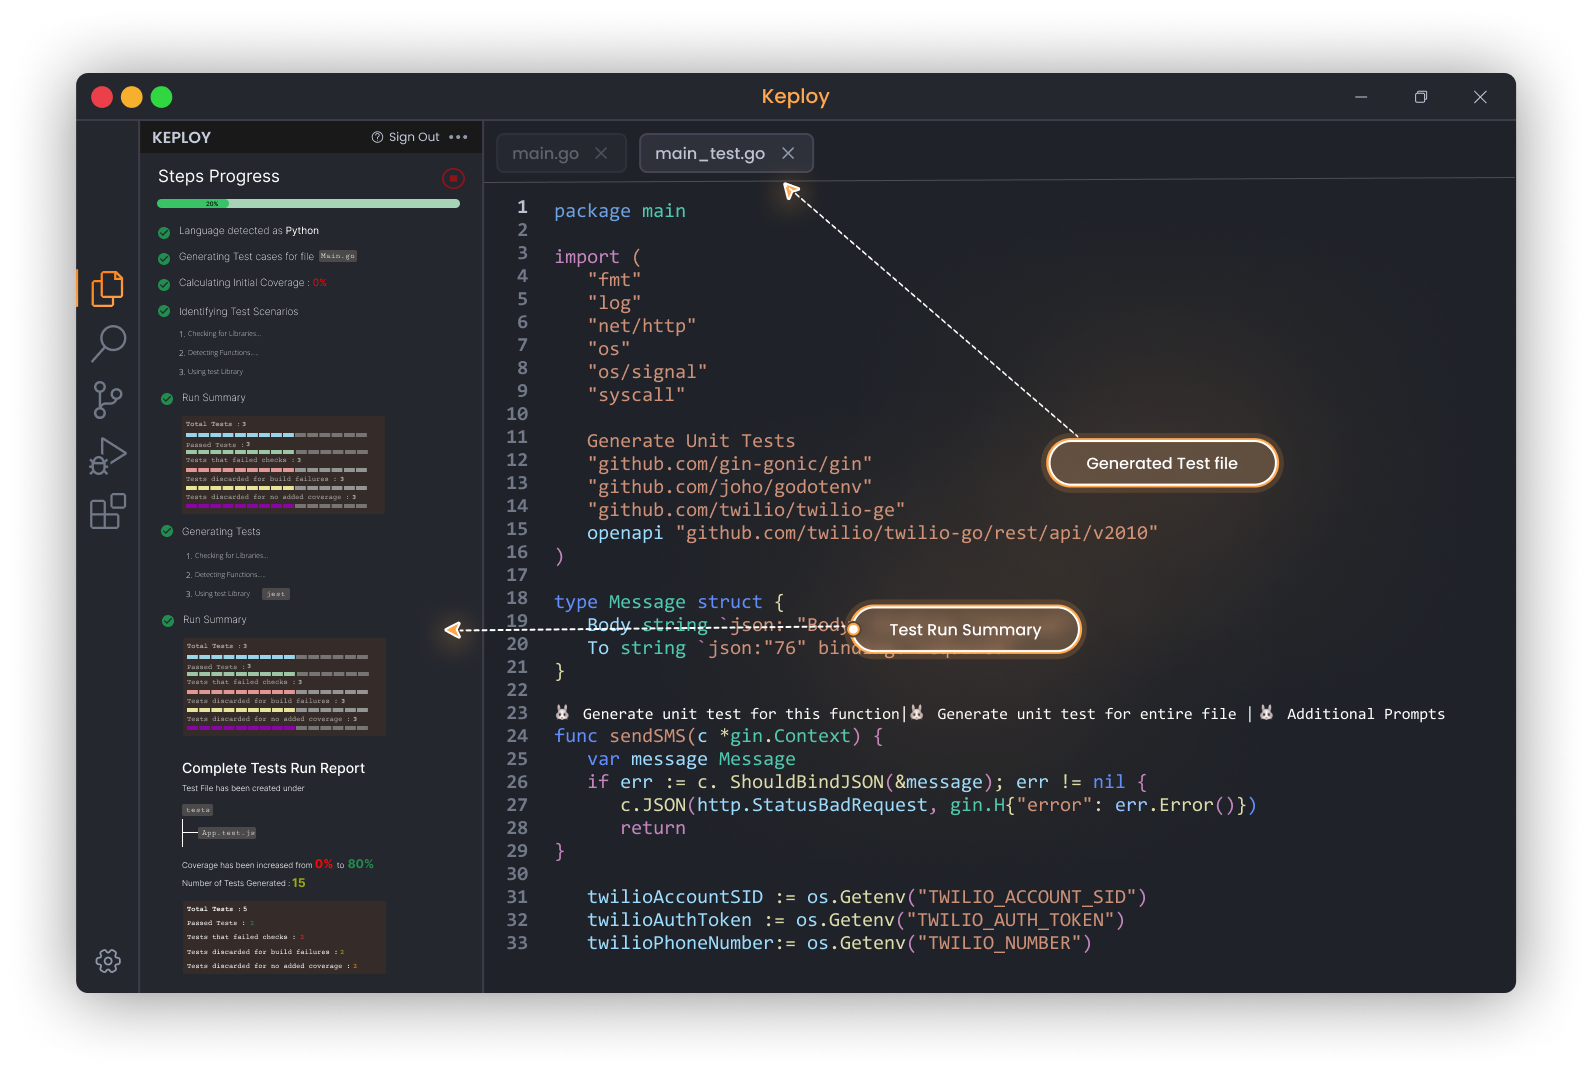Image resolution: width=1593 pixels, height=1074 pixels.
Task: Click green check beside 'Generating Tests'
Action: 167,531
